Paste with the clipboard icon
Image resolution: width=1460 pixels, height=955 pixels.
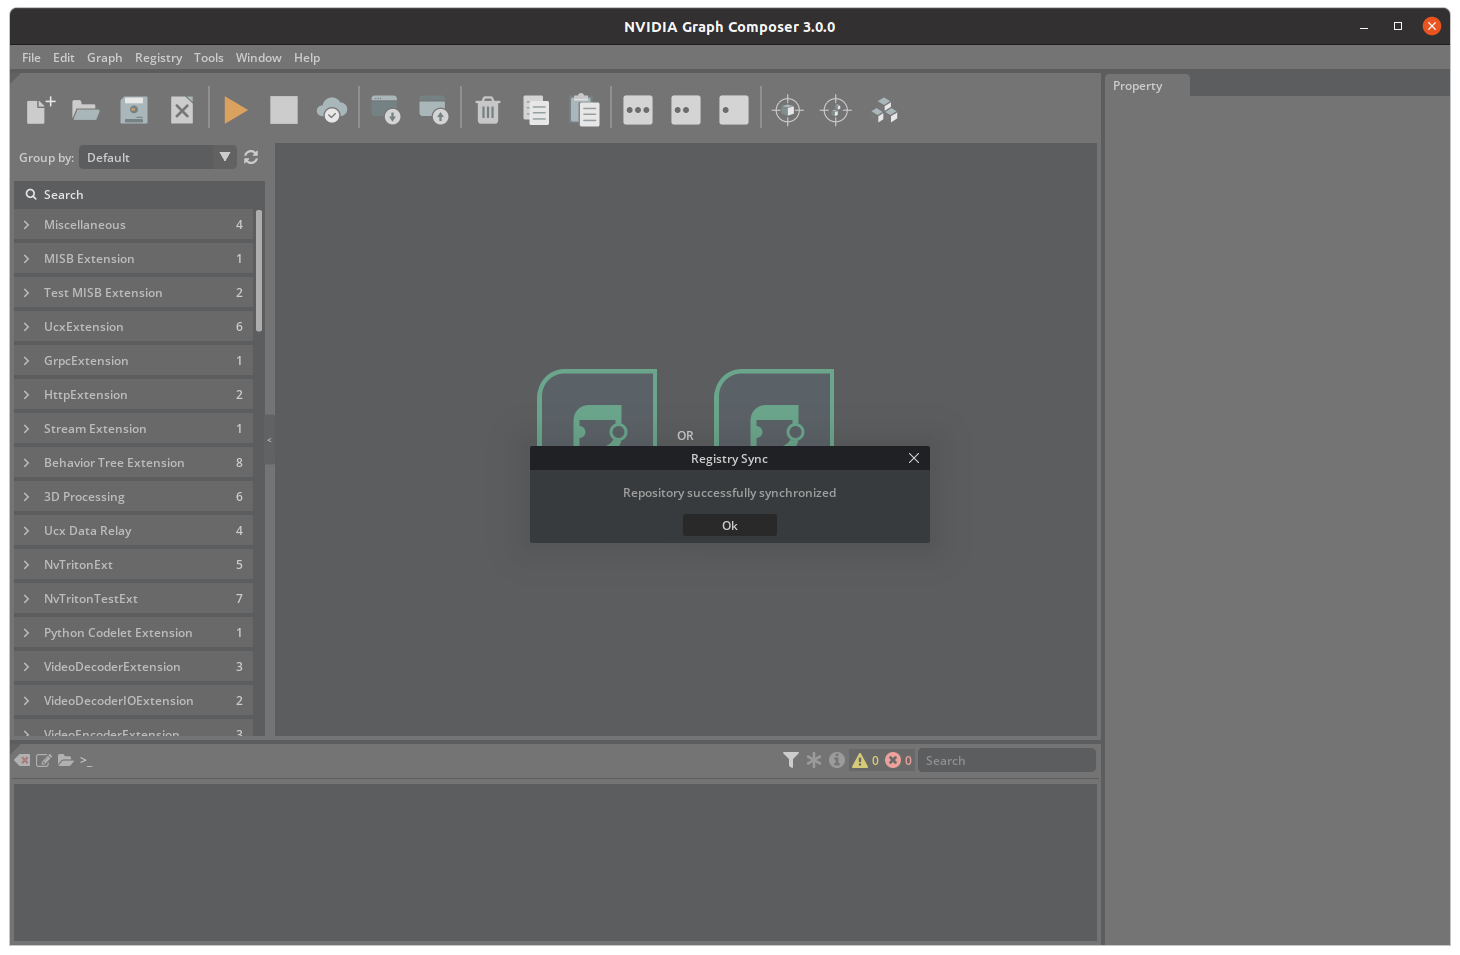coord(584,110)
